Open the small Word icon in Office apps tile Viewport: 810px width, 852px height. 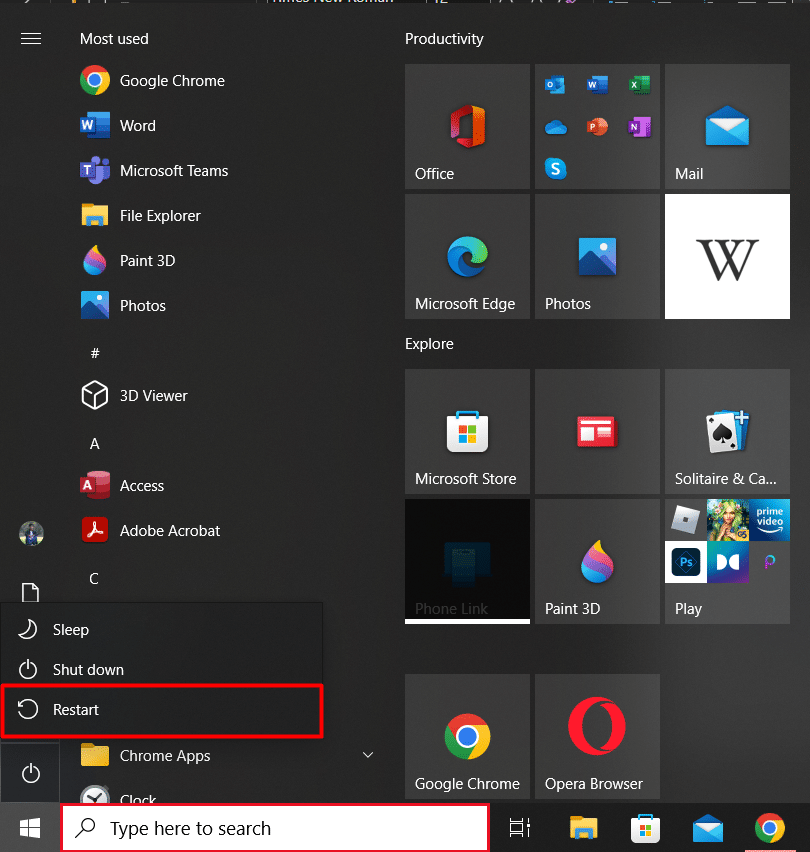597,85
